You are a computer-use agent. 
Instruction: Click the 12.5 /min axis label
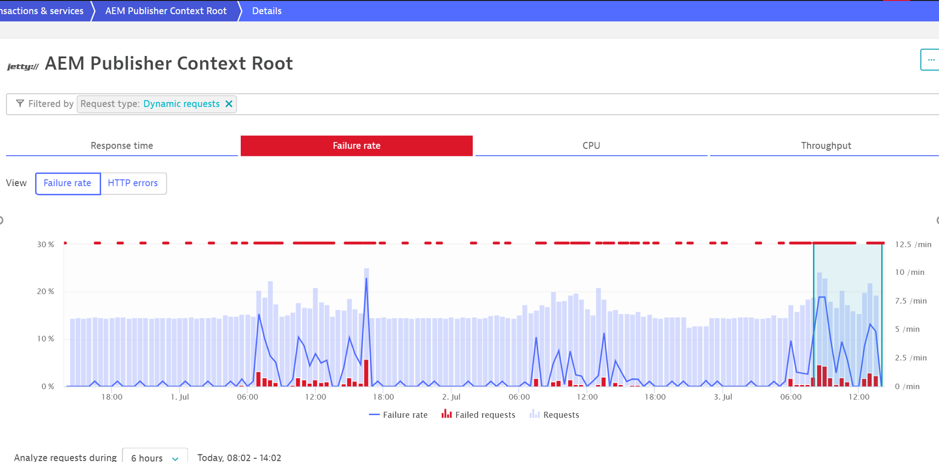click(x=914, y=244)
